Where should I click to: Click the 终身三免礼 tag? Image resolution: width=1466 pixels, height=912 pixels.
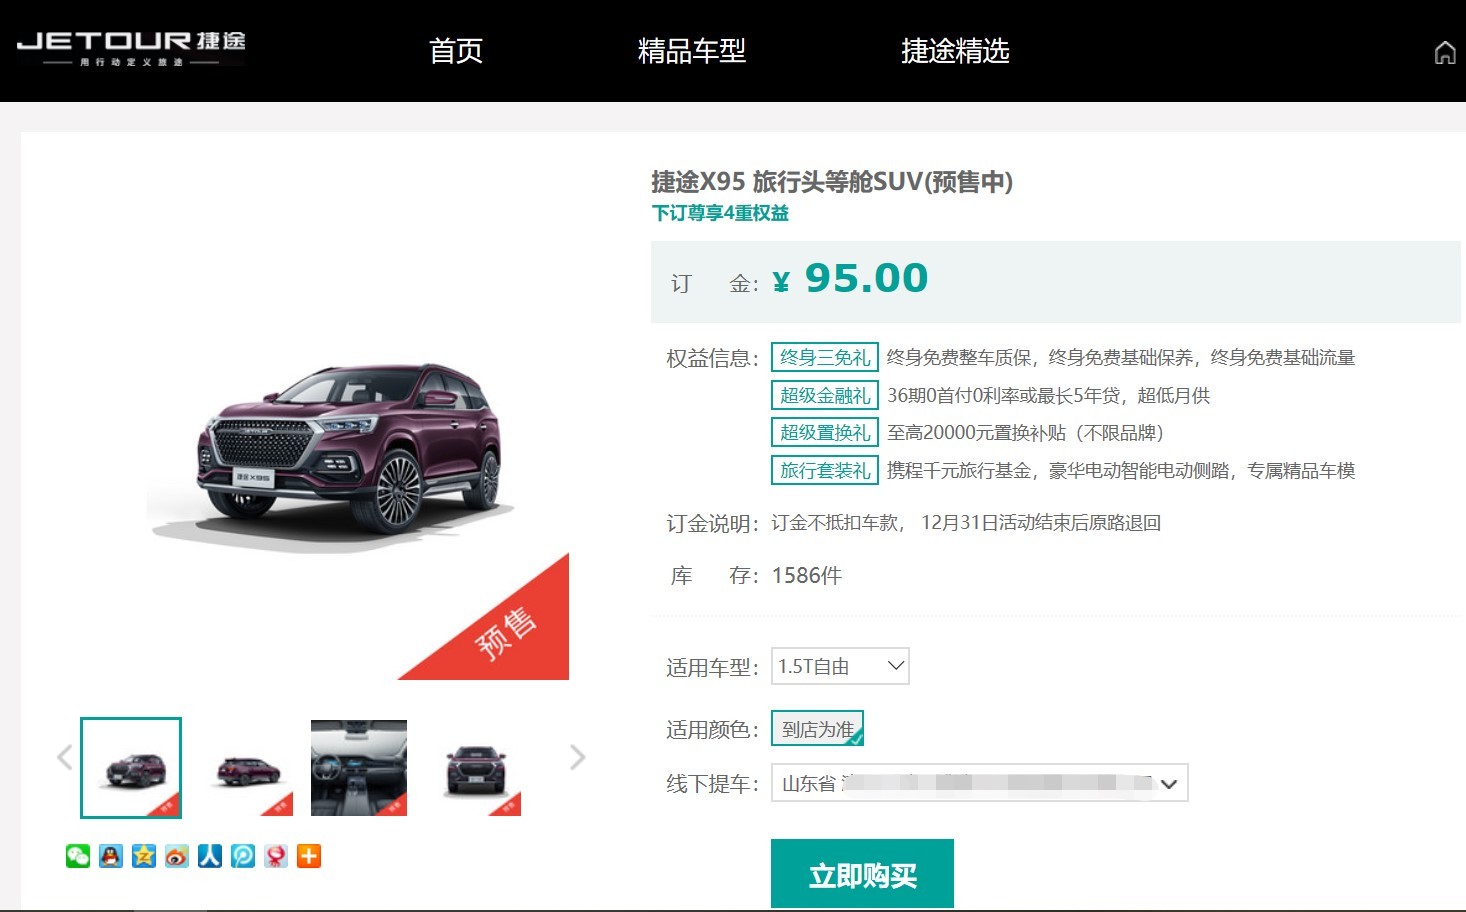click(825, 358)
